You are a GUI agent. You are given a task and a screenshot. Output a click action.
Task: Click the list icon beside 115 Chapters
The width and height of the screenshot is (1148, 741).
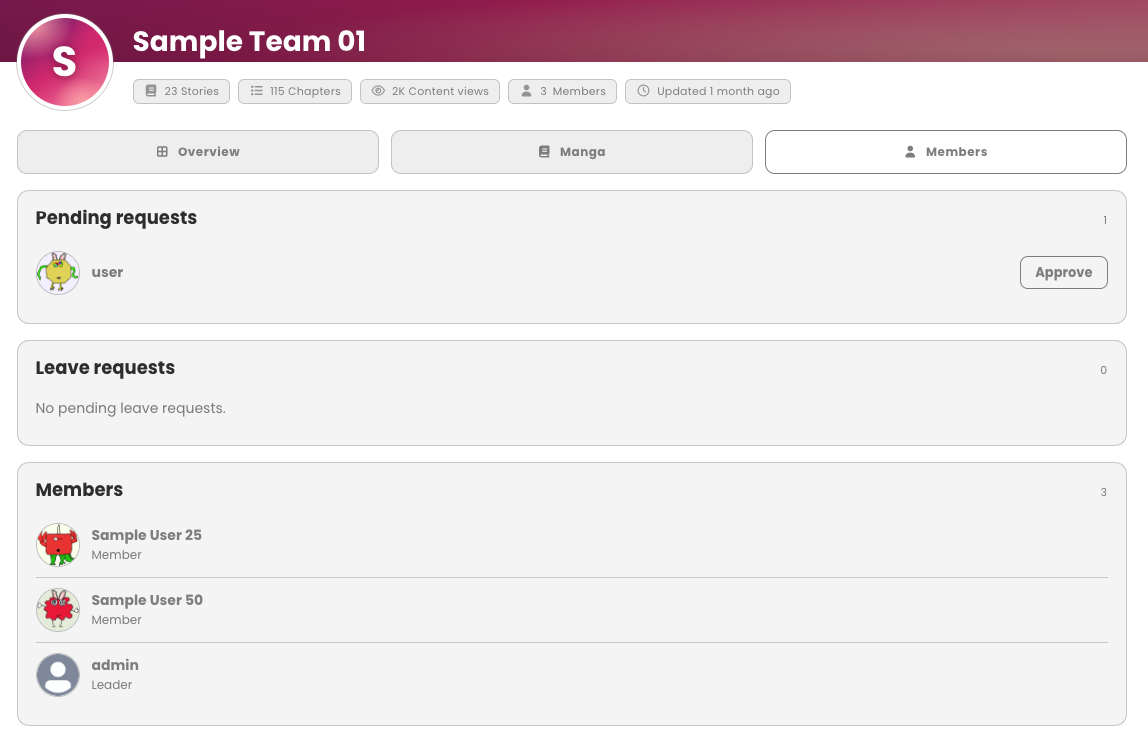click(x=256, y=91)
